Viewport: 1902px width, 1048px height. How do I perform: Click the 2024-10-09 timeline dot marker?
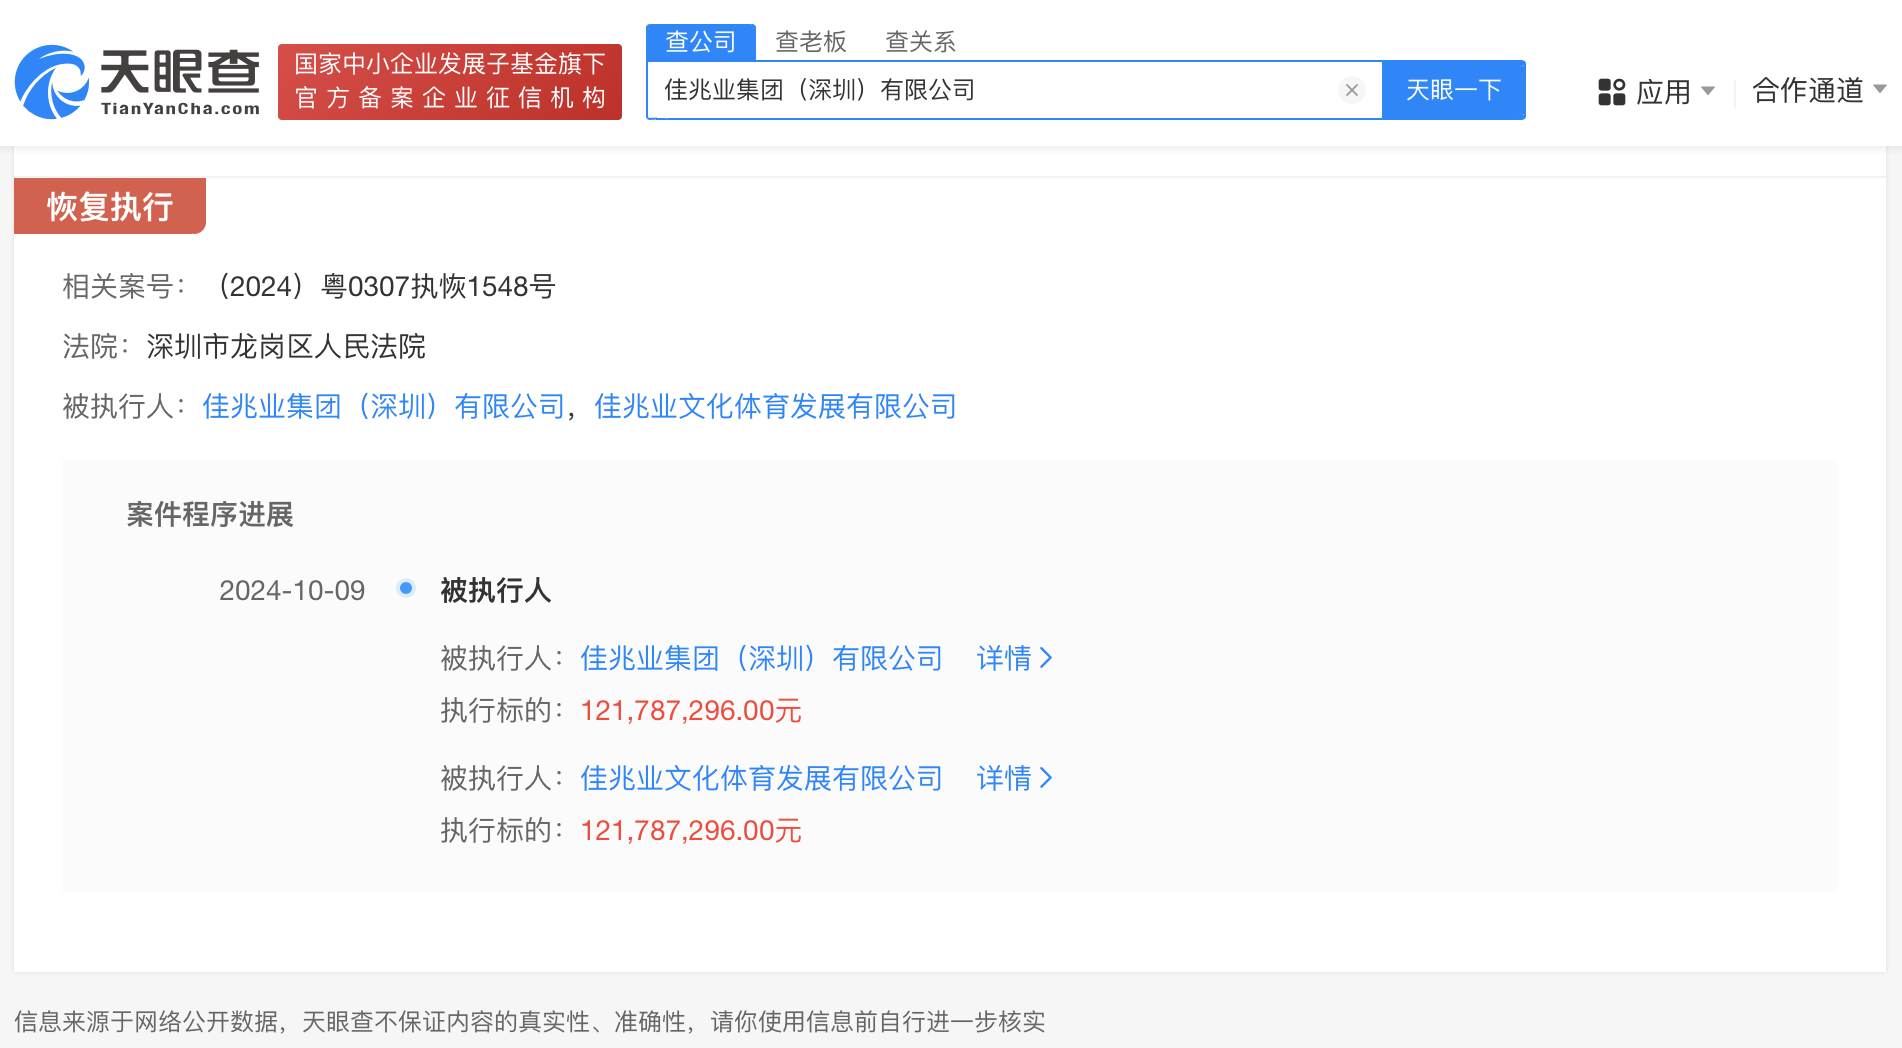pos(406,588)
